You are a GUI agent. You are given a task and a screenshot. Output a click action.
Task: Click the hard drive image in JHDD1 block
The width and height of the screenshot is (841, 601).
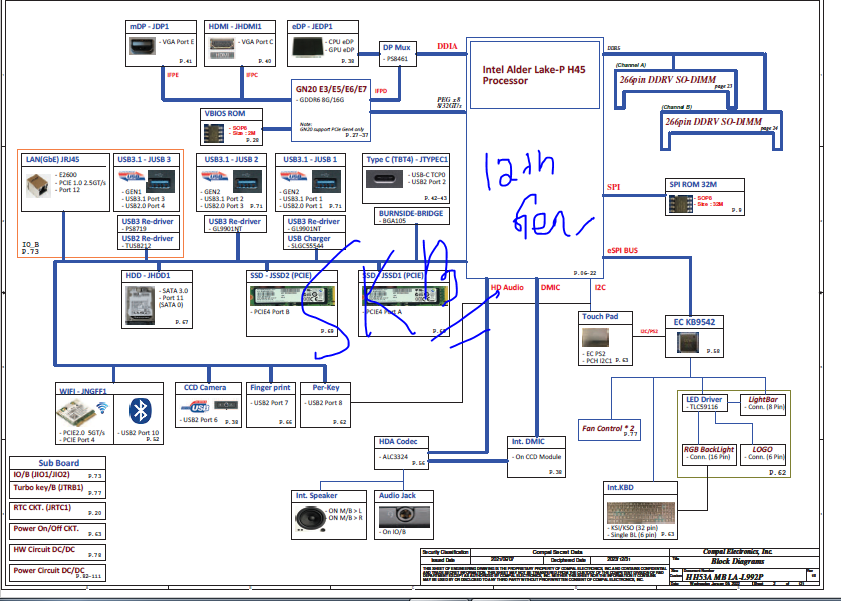[x=140, y=306]
